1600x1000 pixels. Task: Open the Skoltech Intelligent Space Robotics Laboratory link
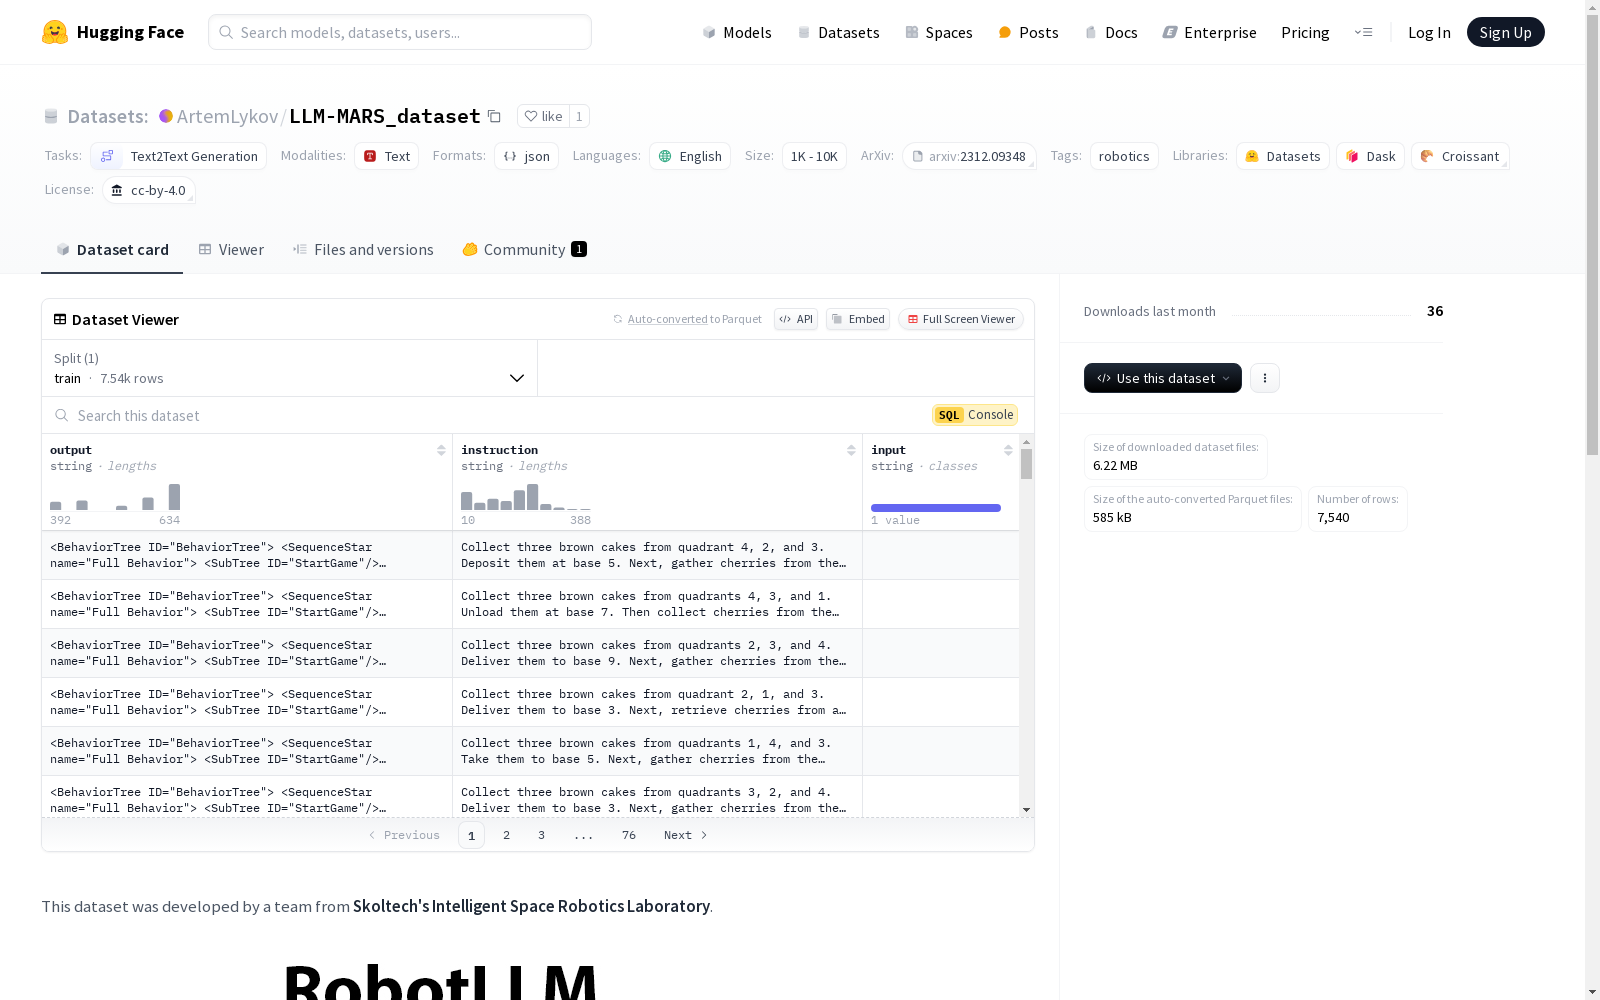[x=531, y=906]
